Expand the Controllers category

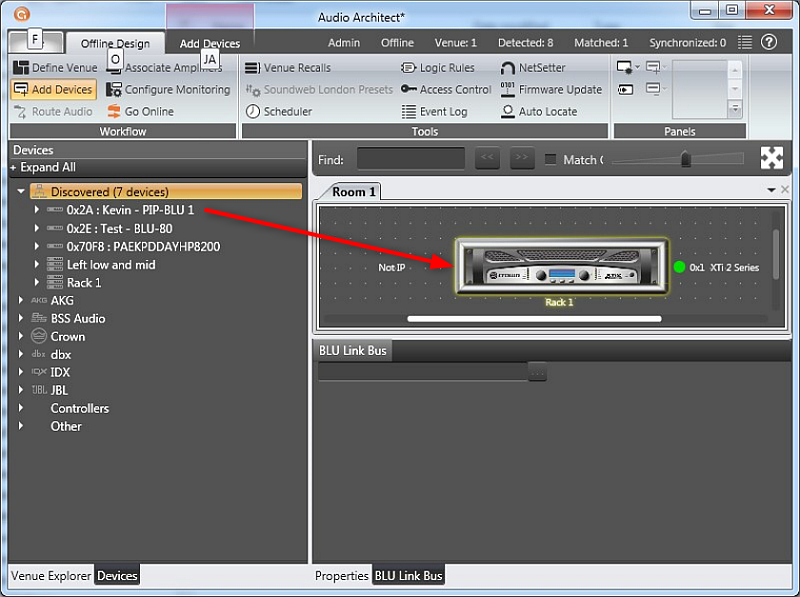(x=20, y=408)
